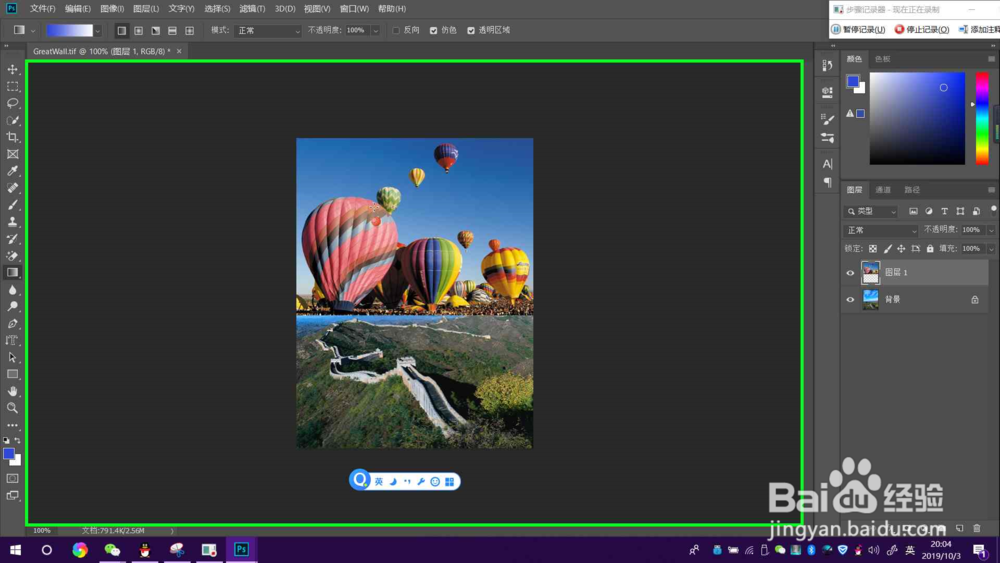Open the options bar 不透明度 arrow
The width and height of the screenshot is (1000, 563).
[376, 31]
